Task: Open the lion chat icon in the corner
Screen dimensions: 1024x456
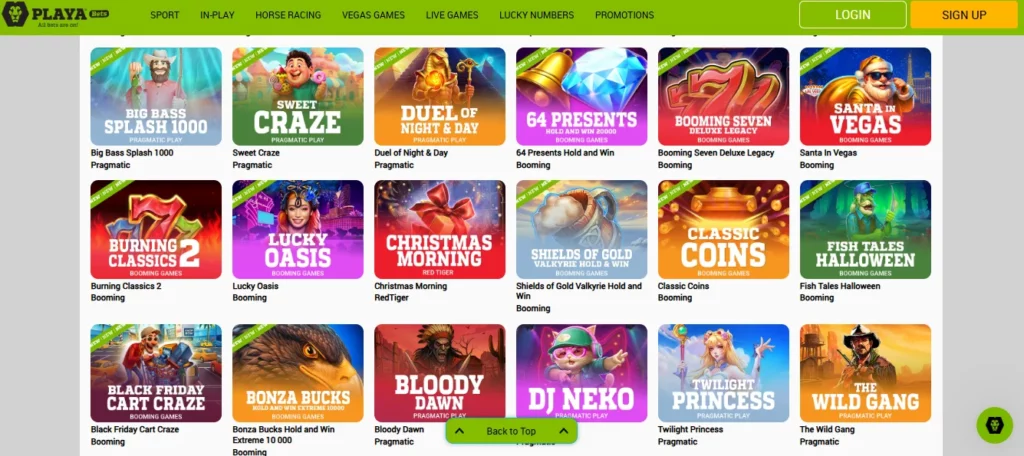Action: tap(994, 425)
